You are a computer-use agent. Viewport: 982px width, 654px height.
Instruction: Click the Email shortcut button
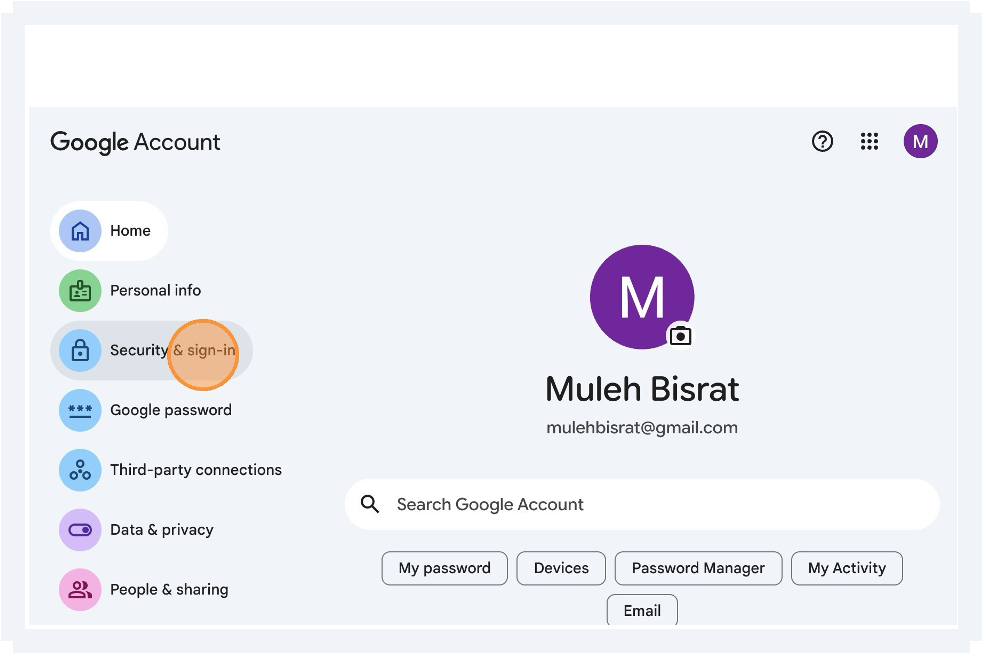coord(641,610)
